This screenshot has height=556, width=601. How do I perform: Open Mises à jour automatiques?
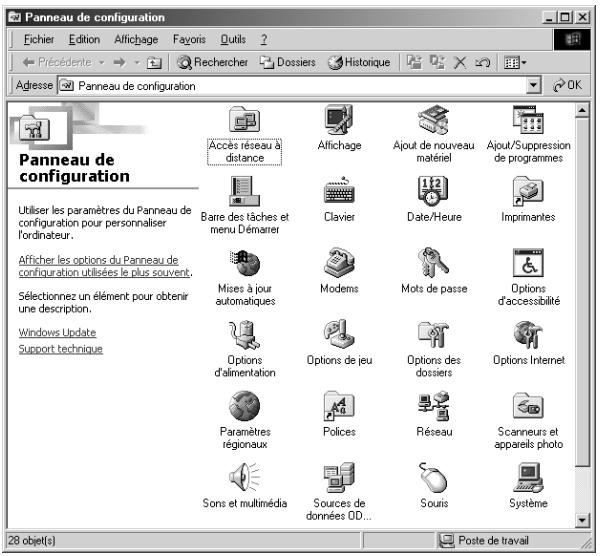(245, 263)
